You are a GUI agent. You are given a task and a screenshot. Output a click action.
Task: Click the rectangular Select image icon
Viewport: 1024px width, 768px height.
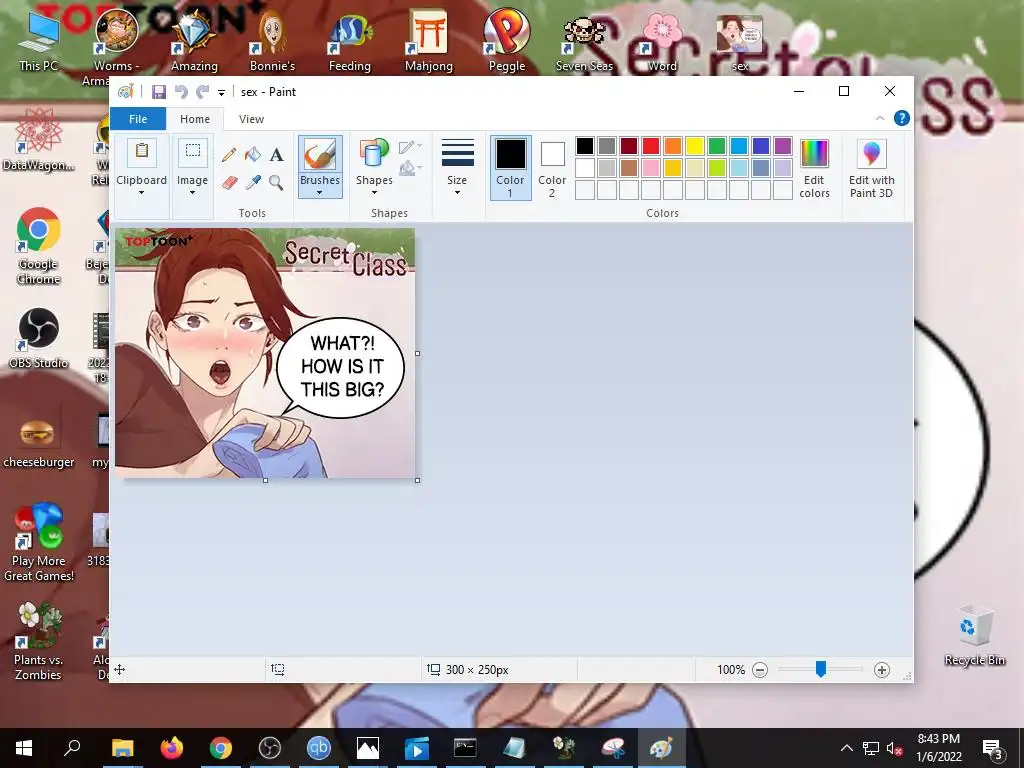(193, 153)
